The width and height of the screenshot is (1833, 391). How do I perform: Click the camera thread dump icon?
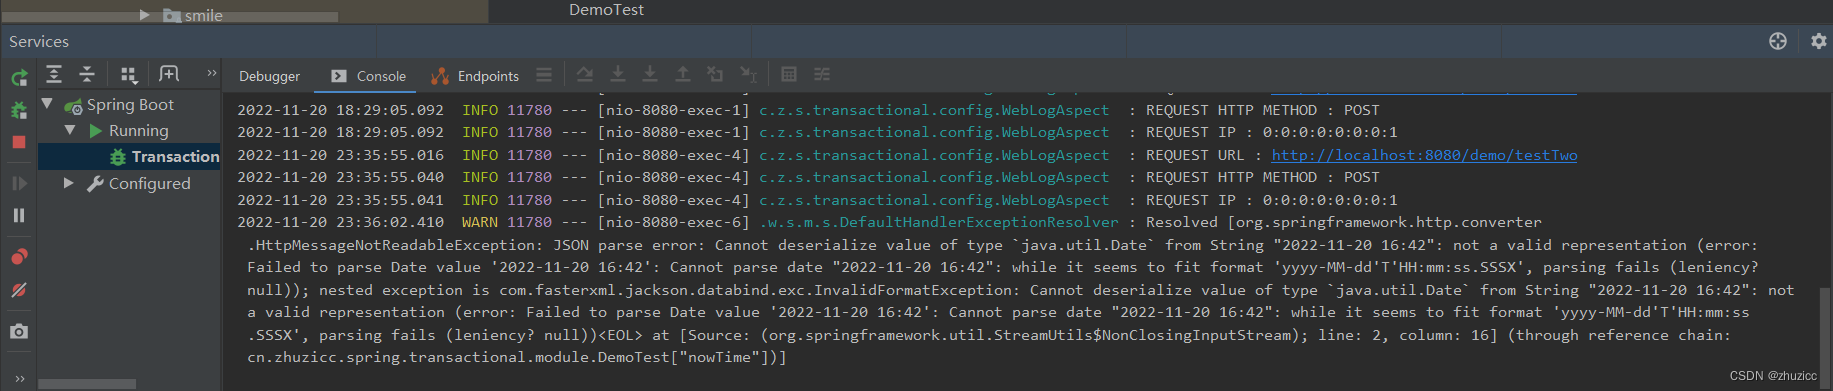[x=19, y=331]
